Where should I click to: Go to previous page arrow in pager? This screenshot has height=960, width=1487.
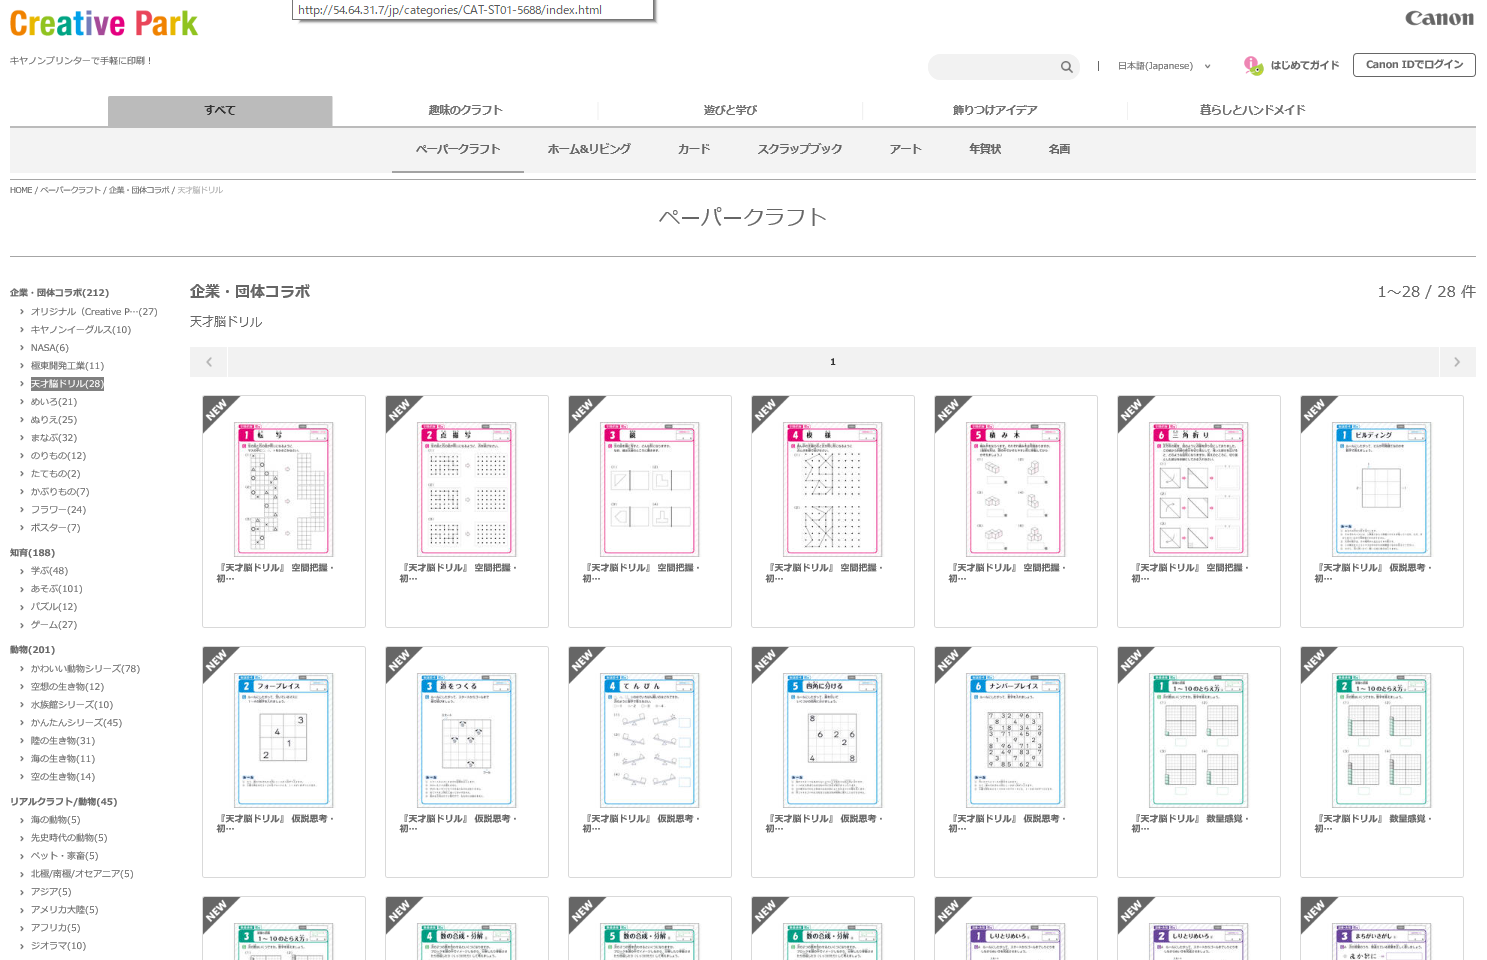click(x=209, y=362)
